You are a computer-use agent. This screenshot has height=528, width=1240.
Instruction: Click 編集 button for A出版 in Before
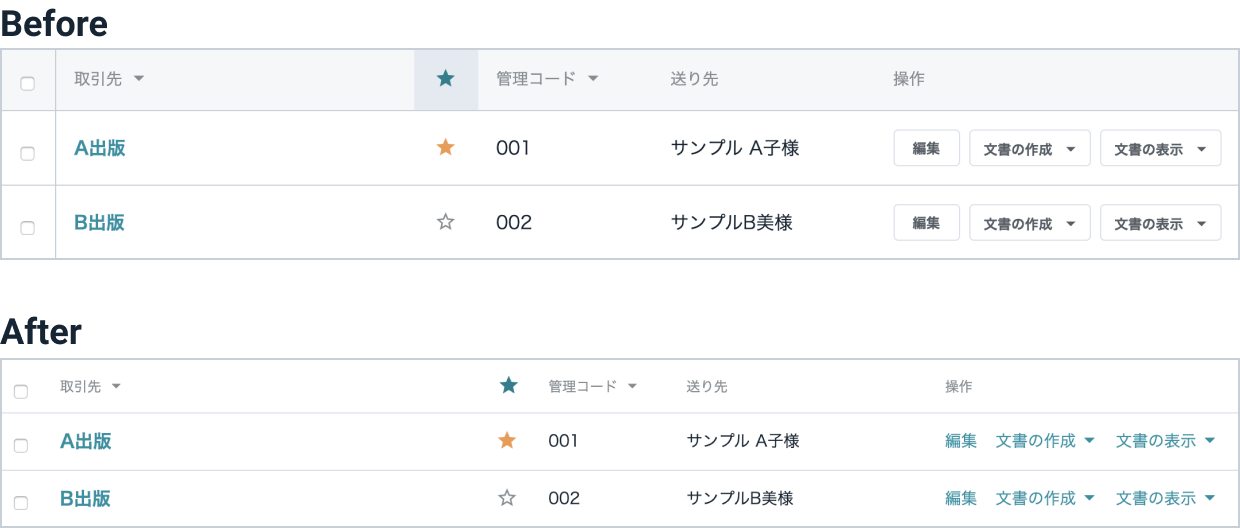(x=927, y=148)
